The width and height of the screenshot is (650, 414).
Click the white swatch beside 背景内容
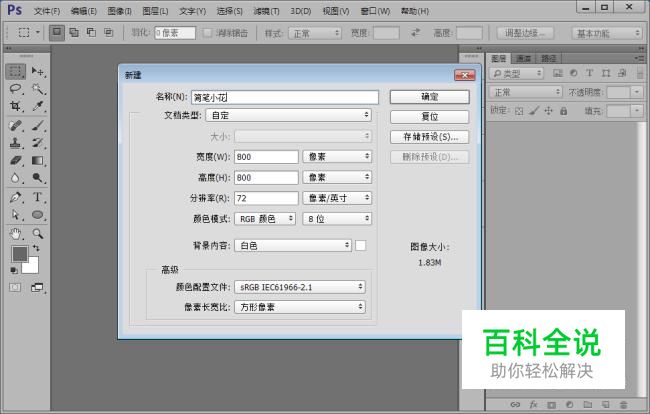[x=361, y=246]
